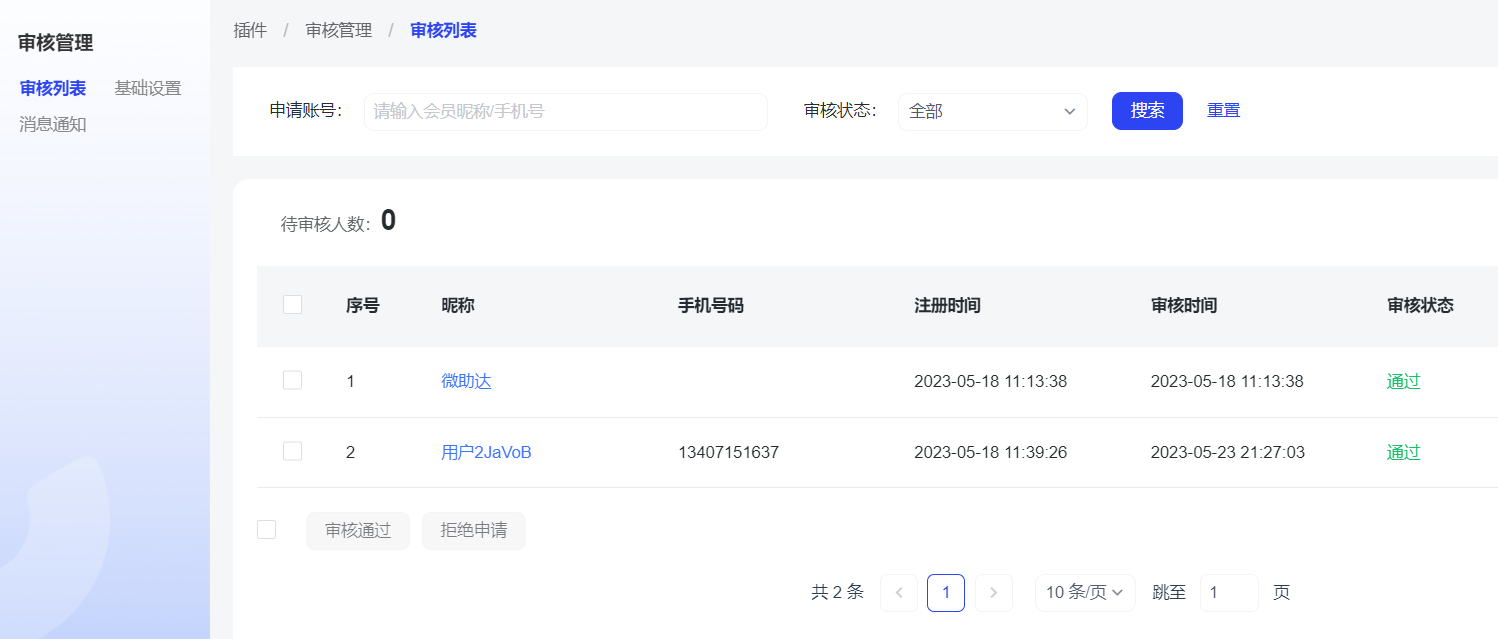Click review time 2023-05-23 21:27:03

coord(1227,452)
